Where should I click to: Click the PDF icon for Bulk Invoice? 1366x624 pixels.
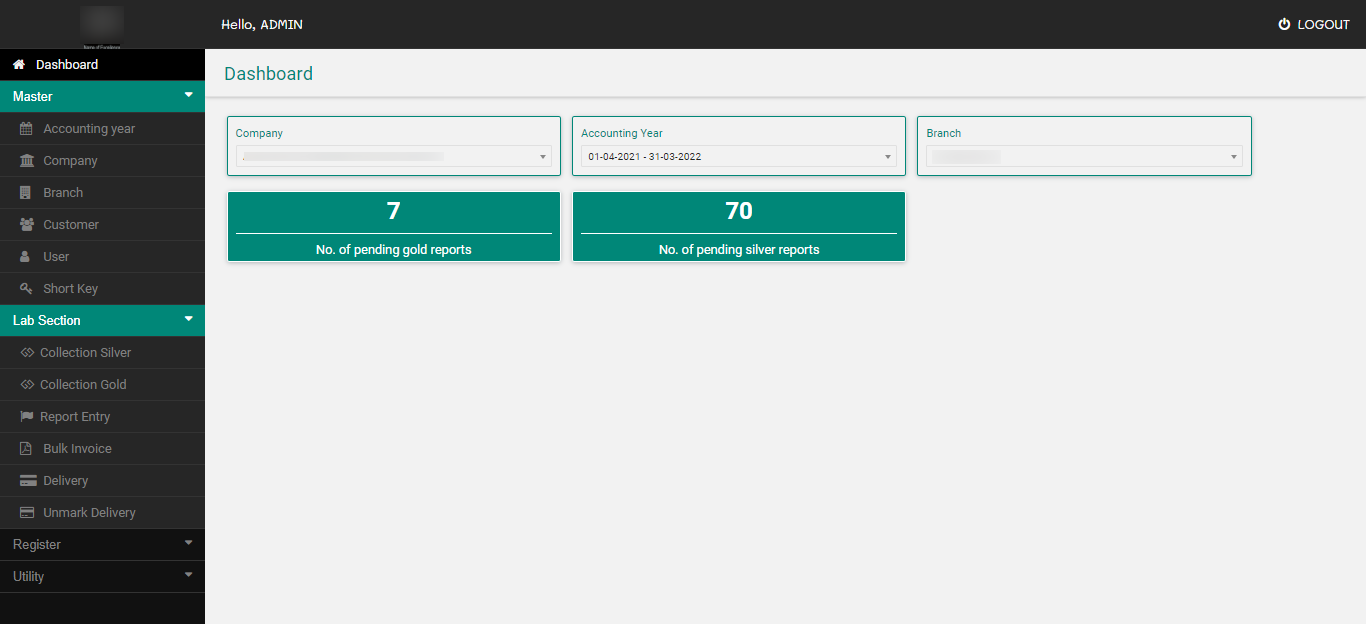click(27, 449)
